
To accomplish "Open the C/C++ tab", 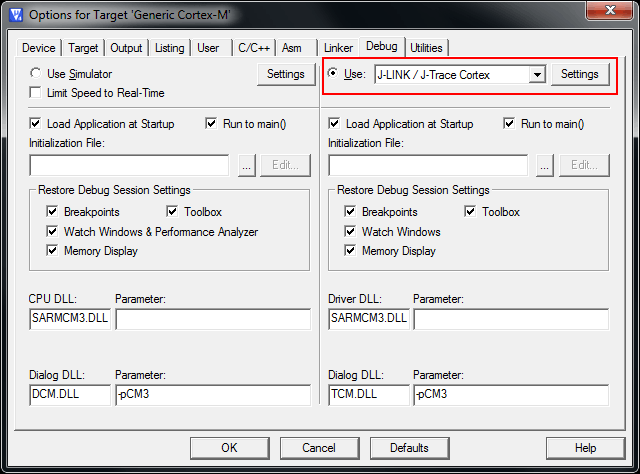I will [x=250, y=48].
